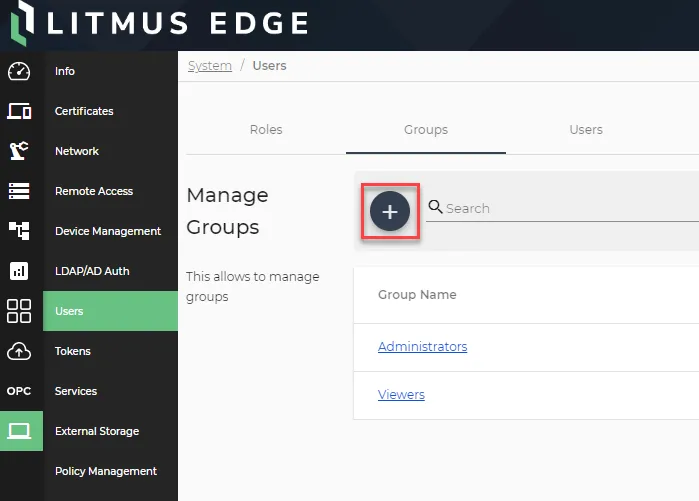Click the stacked server list icon
Screen dimensions: 699x501
point(19,191)
